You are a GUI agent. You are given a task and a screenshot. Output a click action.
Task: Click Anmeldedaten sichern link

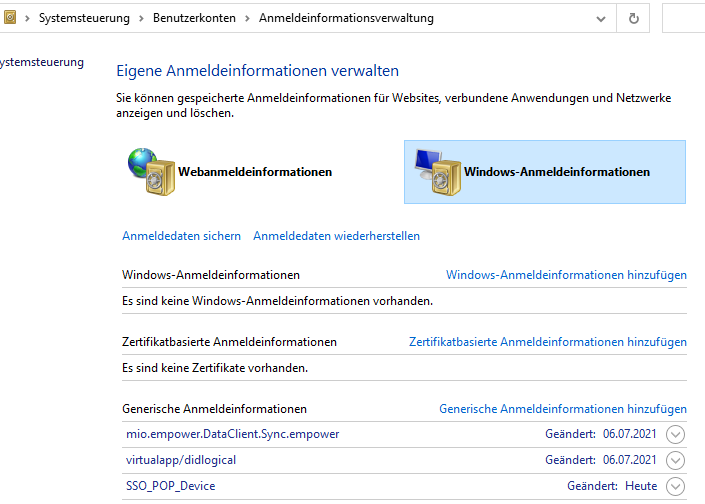[181, 236]
